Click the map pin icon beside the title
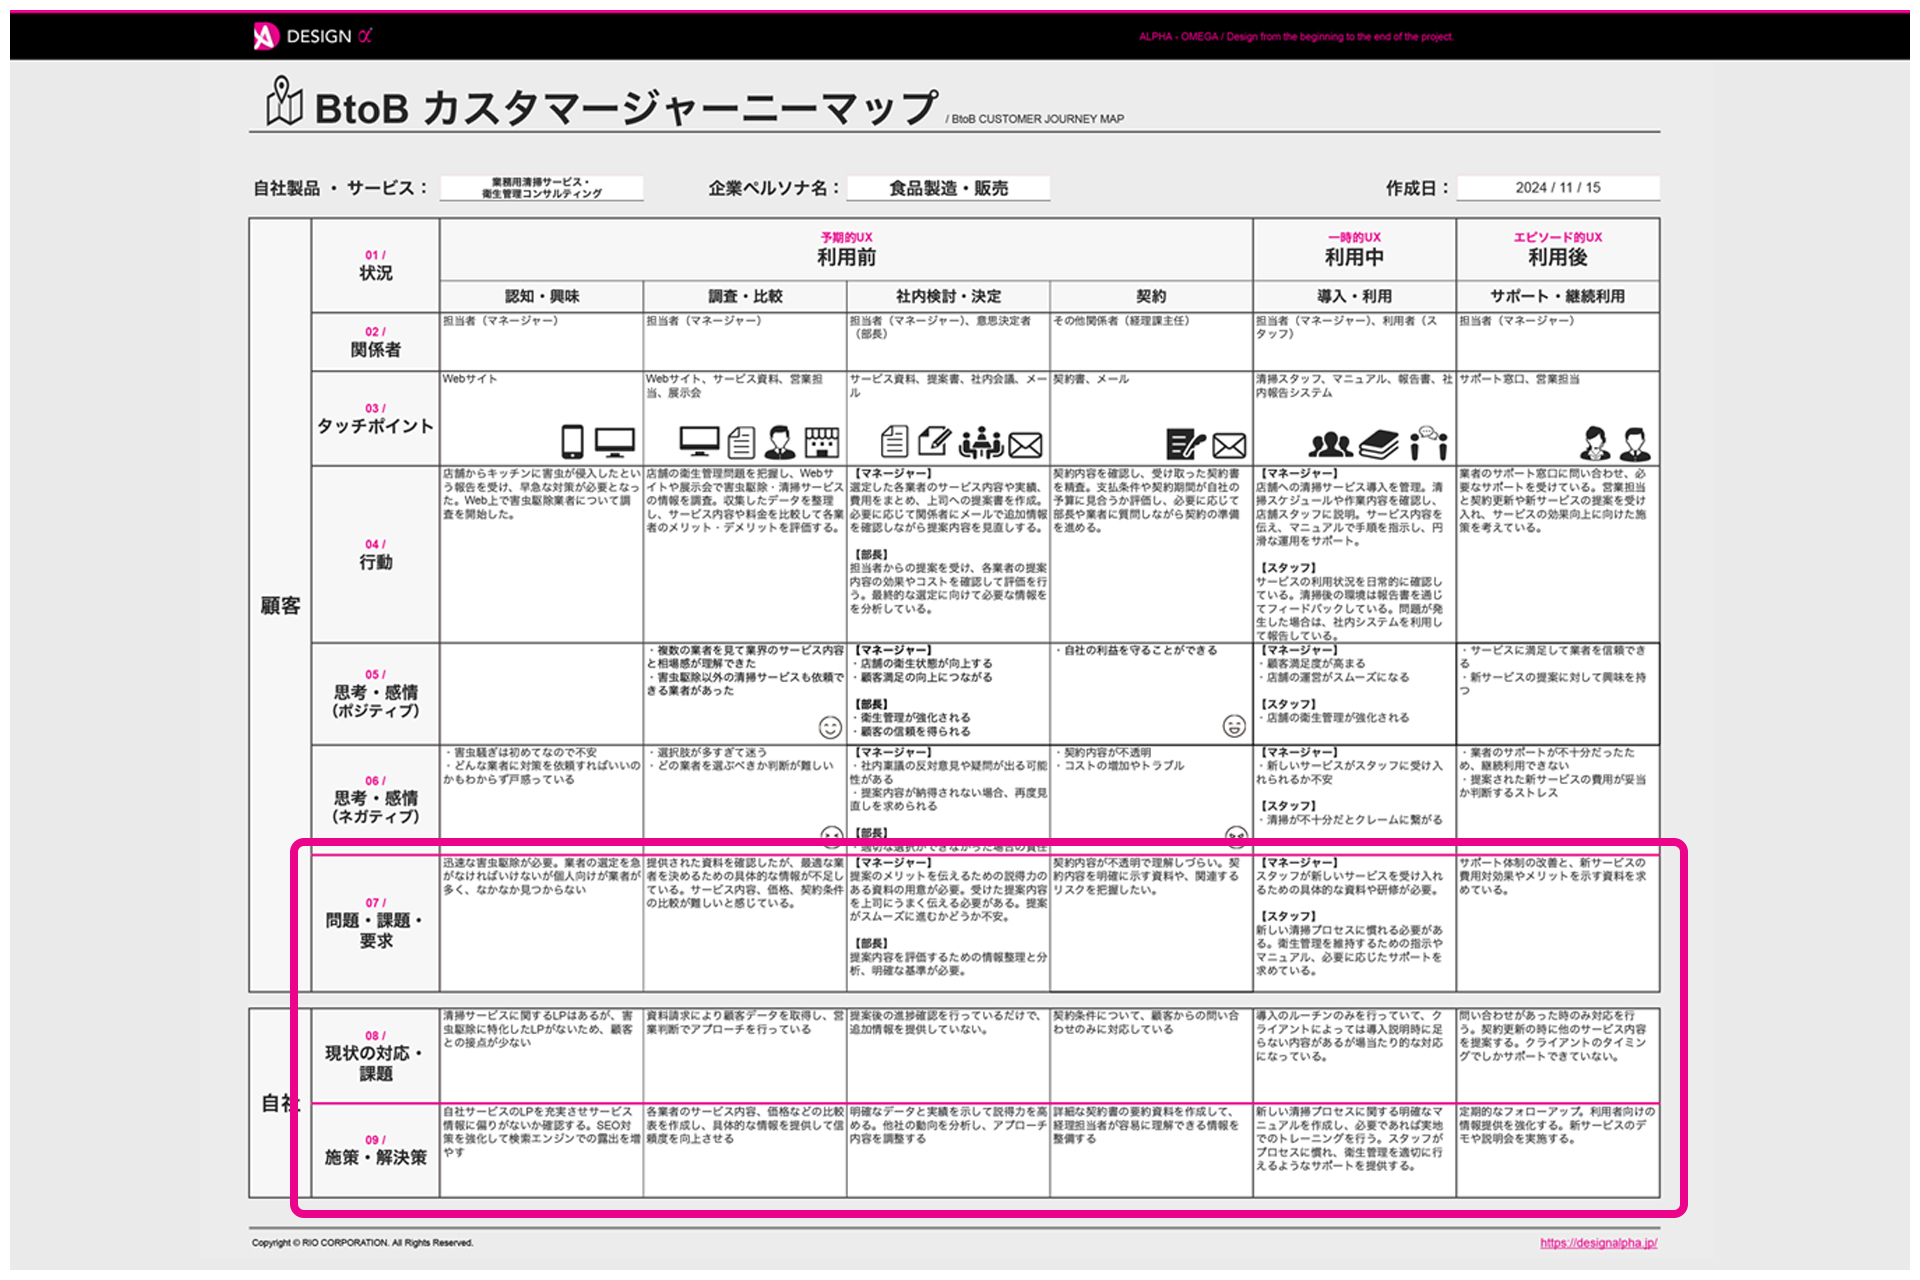Viewport: 1920px width, 1280px height. (284, 101)
